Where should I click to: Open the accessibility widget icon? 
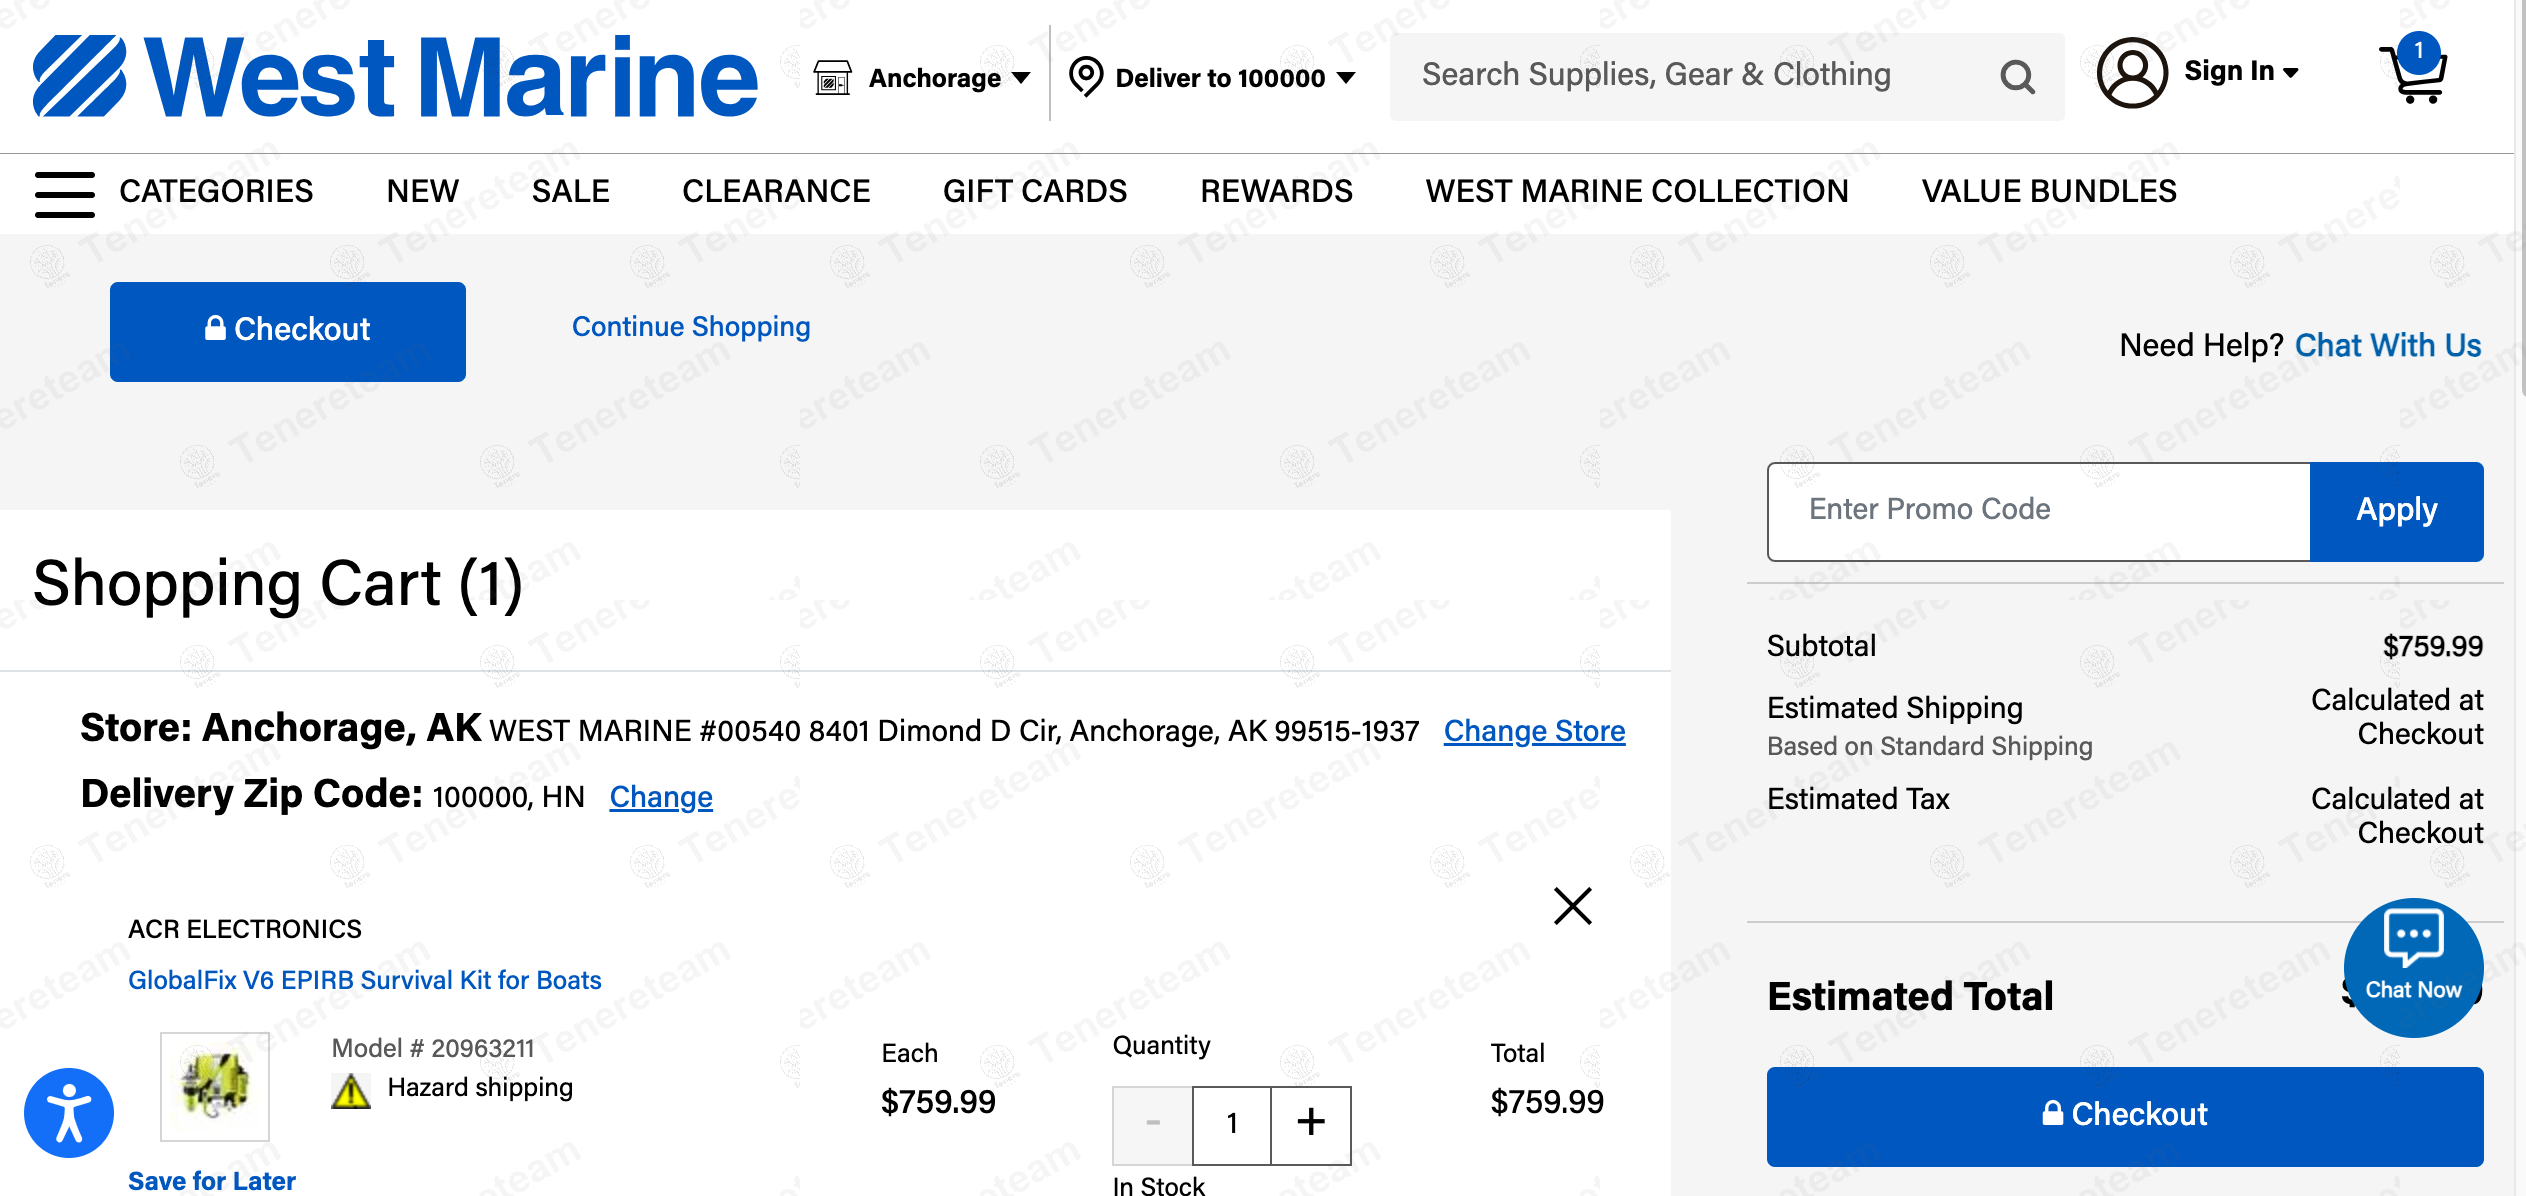point(69,1113)
